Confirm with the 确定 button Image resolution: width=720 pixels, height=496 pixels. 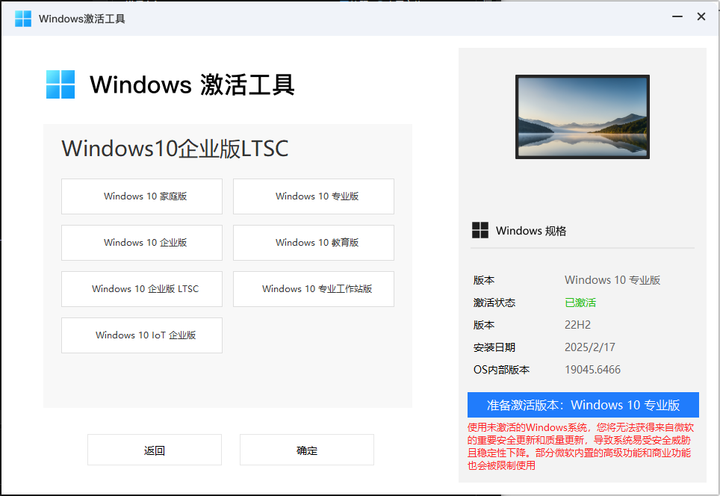pyautogui.click(x=306, y=450)
